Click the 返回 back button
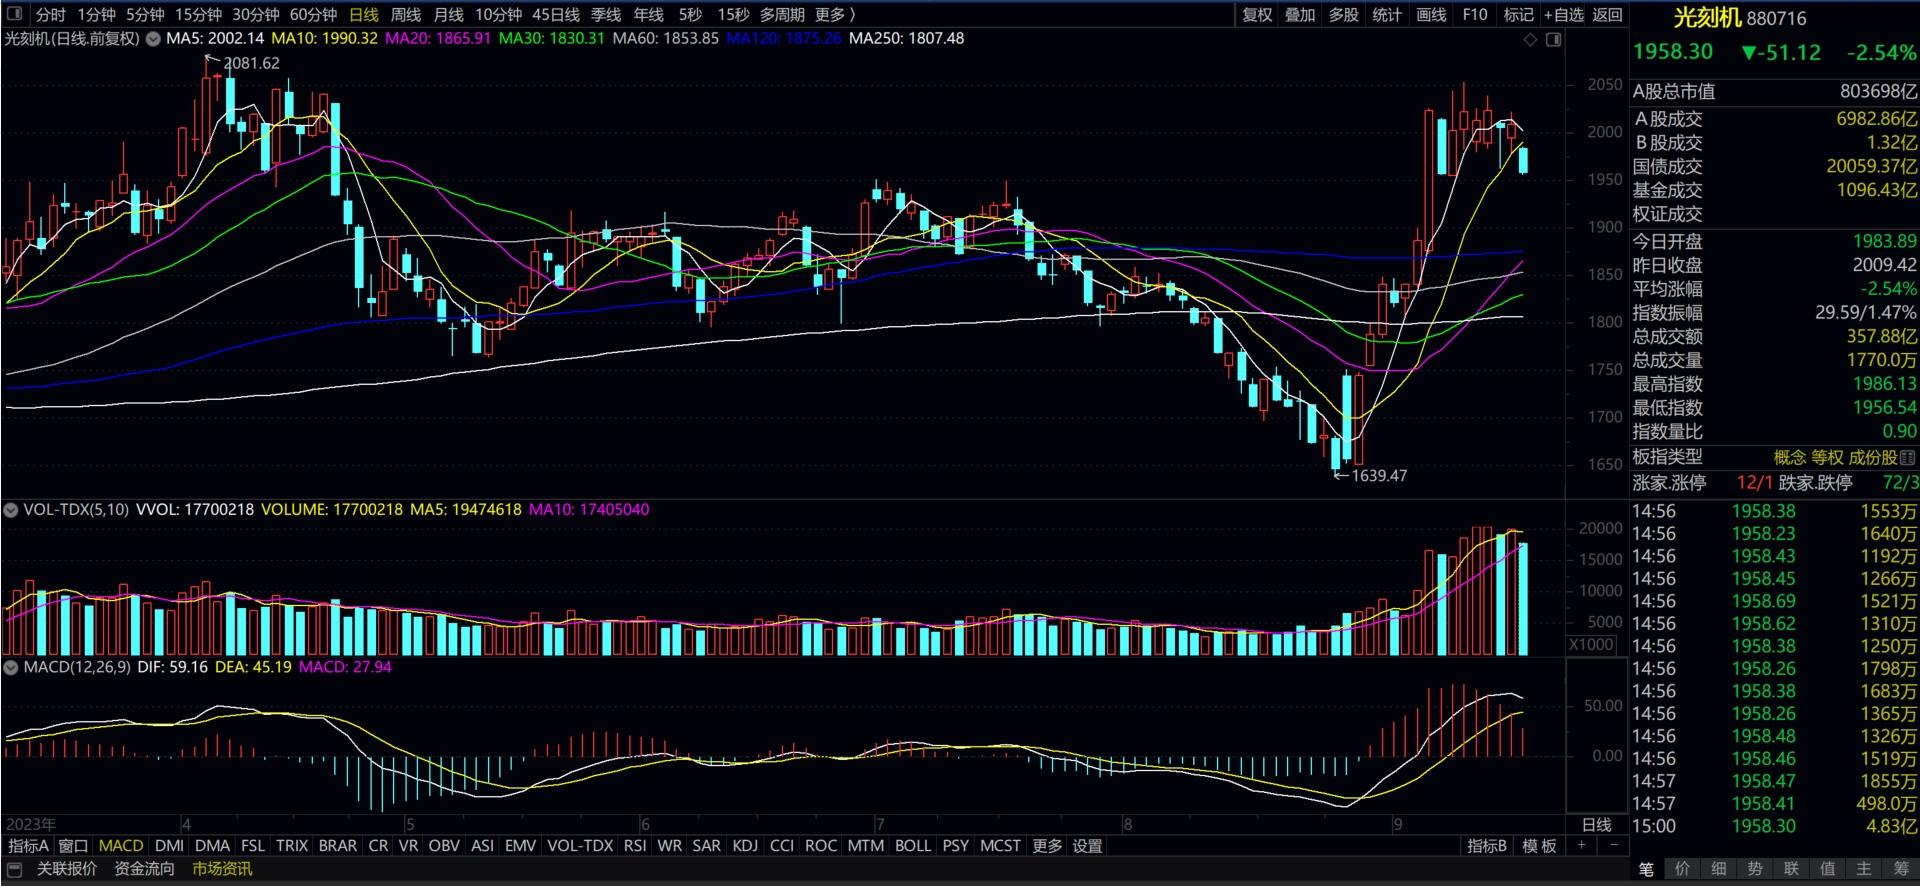 (x=1607, y=15)
